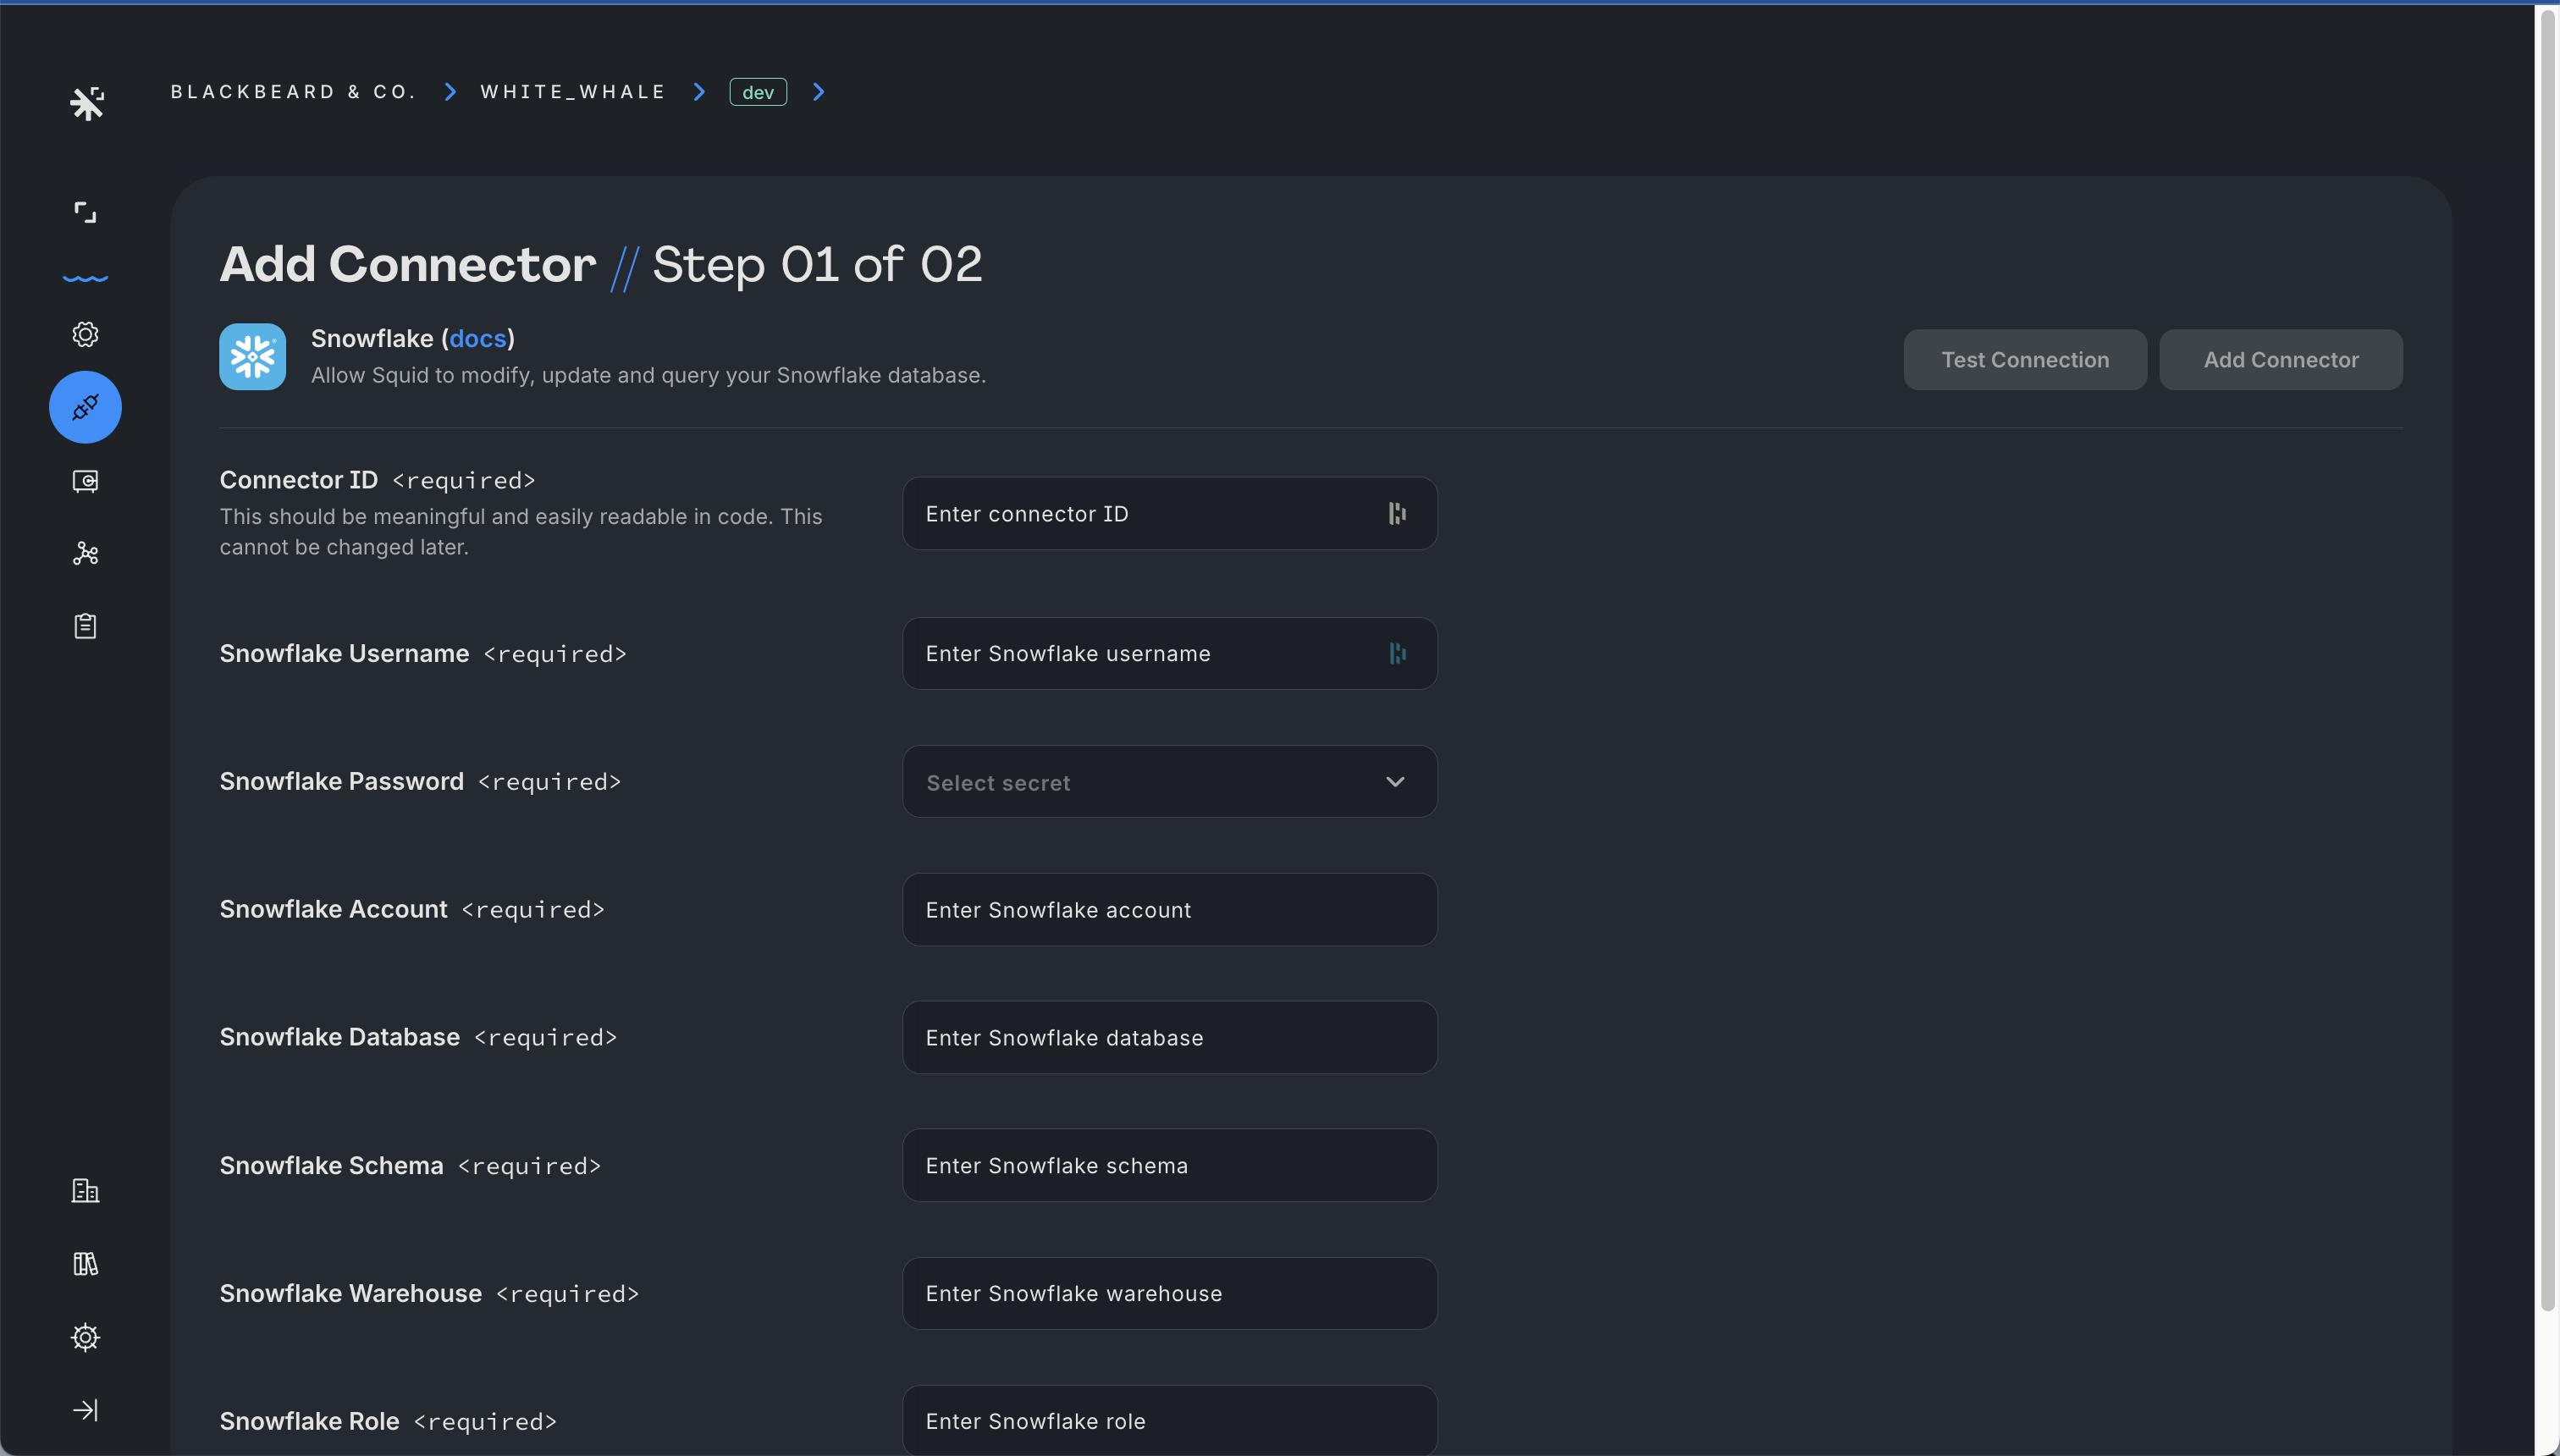The height and width of the screenshot is (1456, 2560).
Task: Focus the Enter Snowflake username field
Action: (x=1169, y=653)
